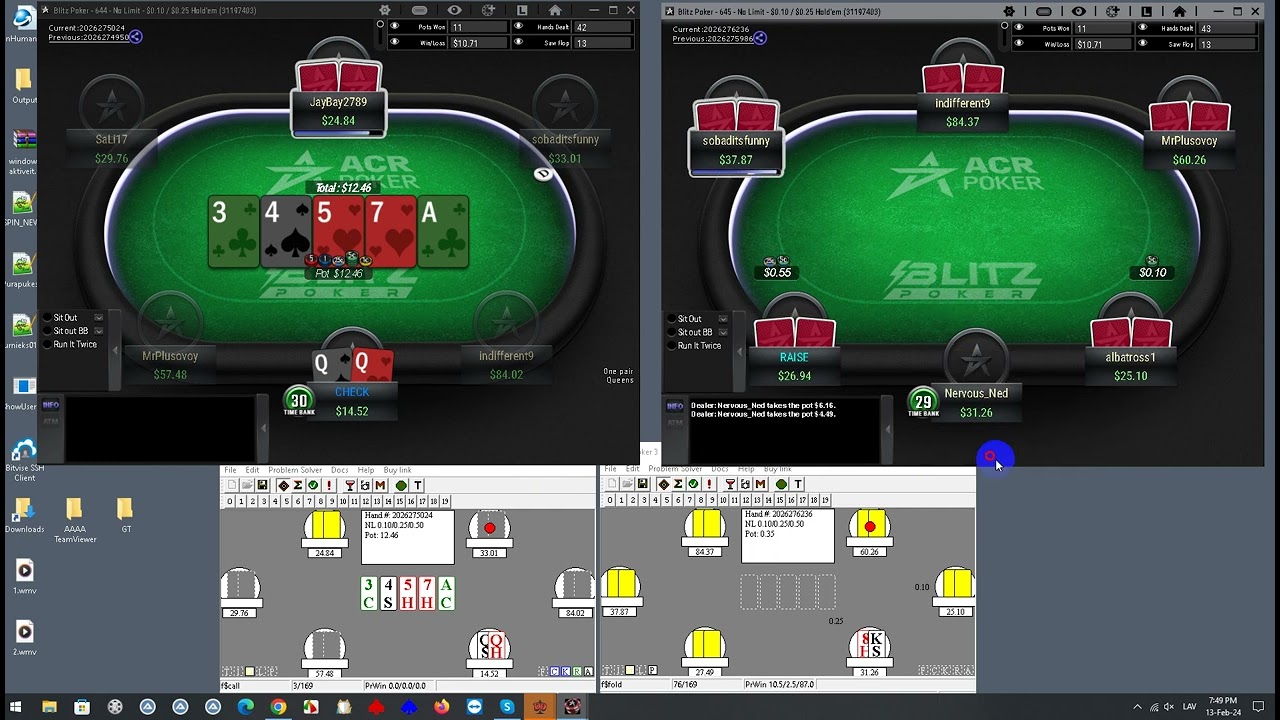Click JayBay2789 player seat in table 644

pyautogui.click(x=338, y=111)
